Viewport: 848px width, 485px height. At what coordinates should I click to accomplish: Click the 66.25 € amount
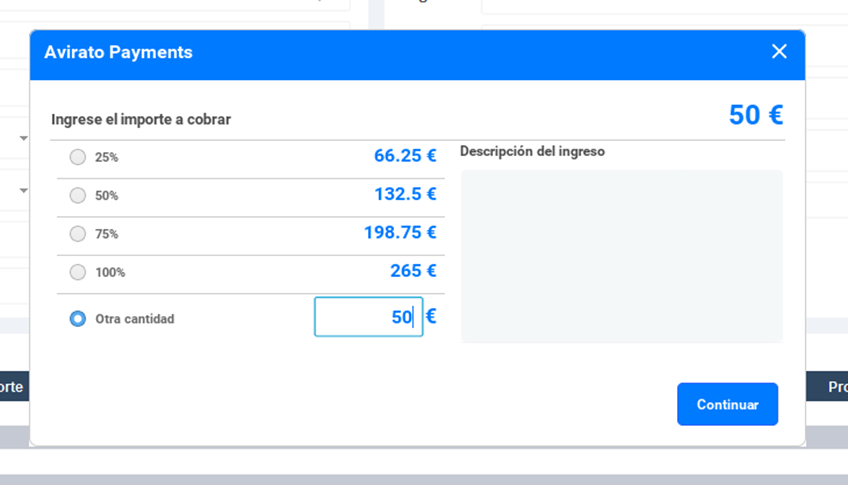pyautogui.click(x=405, y=156)
